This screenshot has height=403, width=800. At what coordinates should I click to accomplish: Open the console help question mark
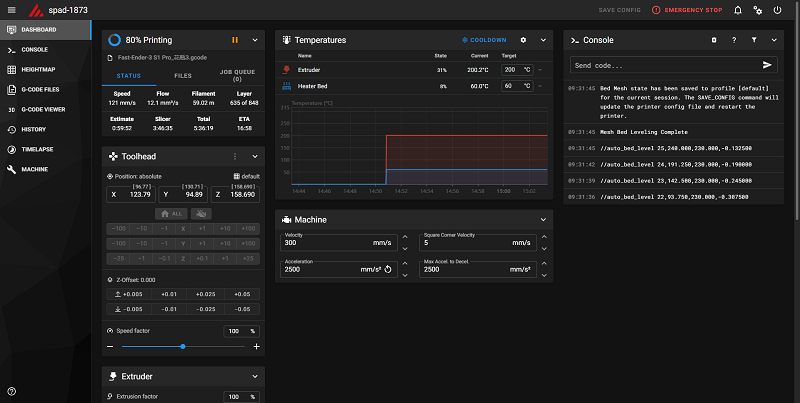[x=734, y=40]
